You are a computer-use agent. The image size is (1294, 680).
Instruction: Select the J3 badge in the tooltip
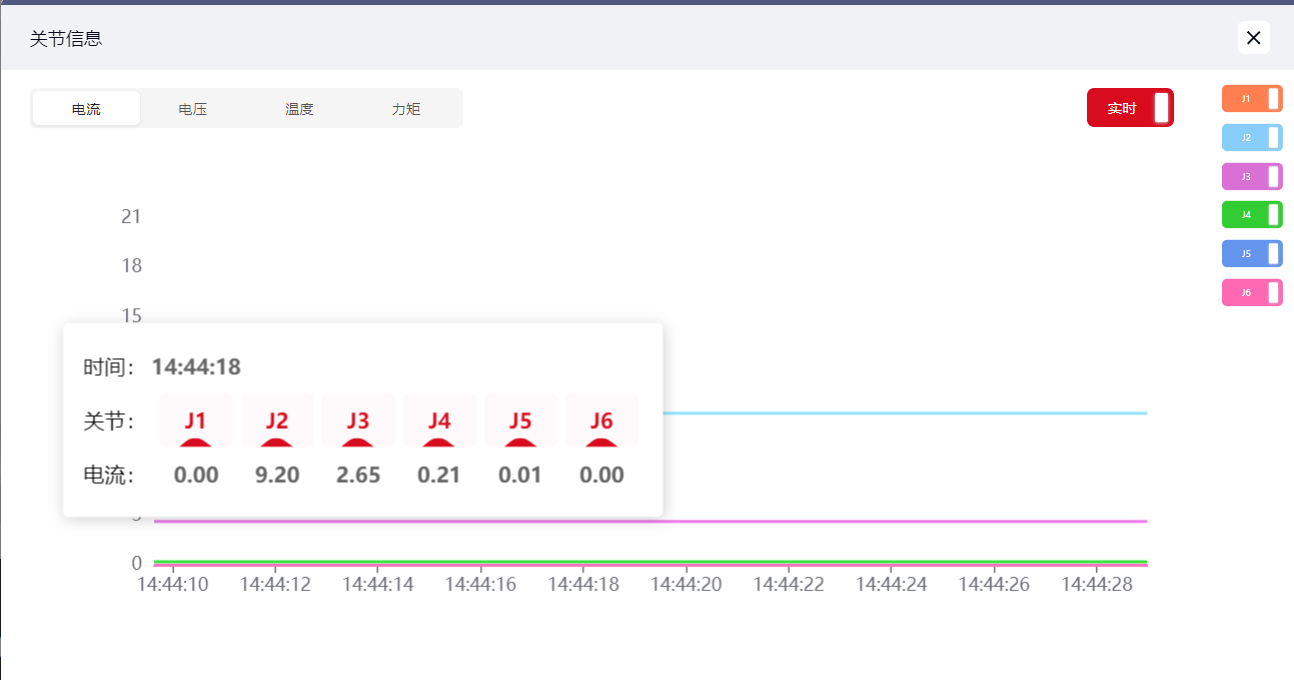click(x=358, y=420)
